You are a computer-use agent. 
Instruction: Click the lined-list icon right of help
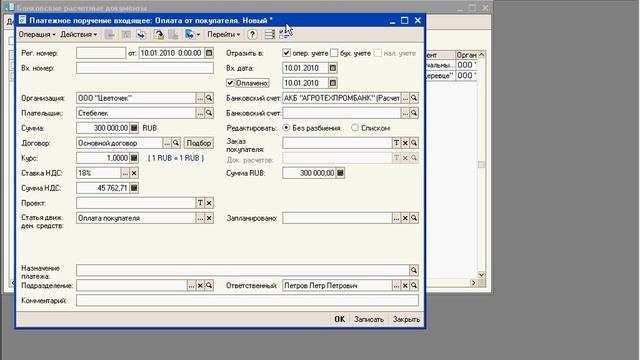[269, 35]
